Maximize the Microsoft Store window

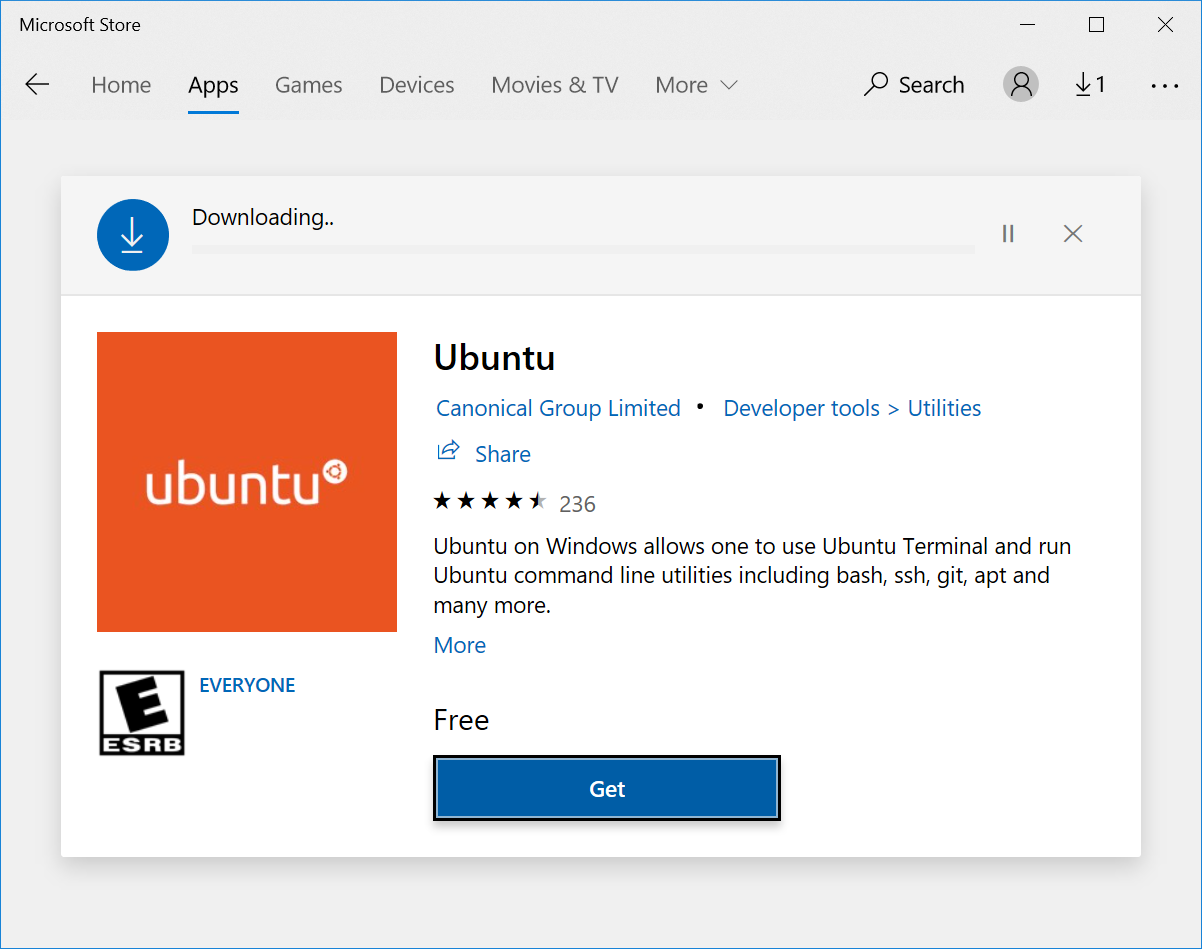pyautogui.click(x=1097, y=25)
